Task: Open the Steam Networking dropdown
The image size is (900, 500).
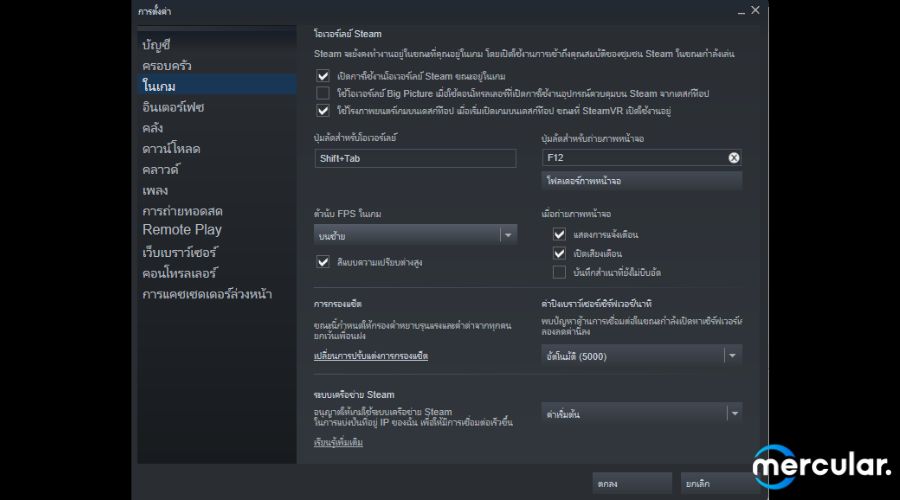Action: (641, 413)
